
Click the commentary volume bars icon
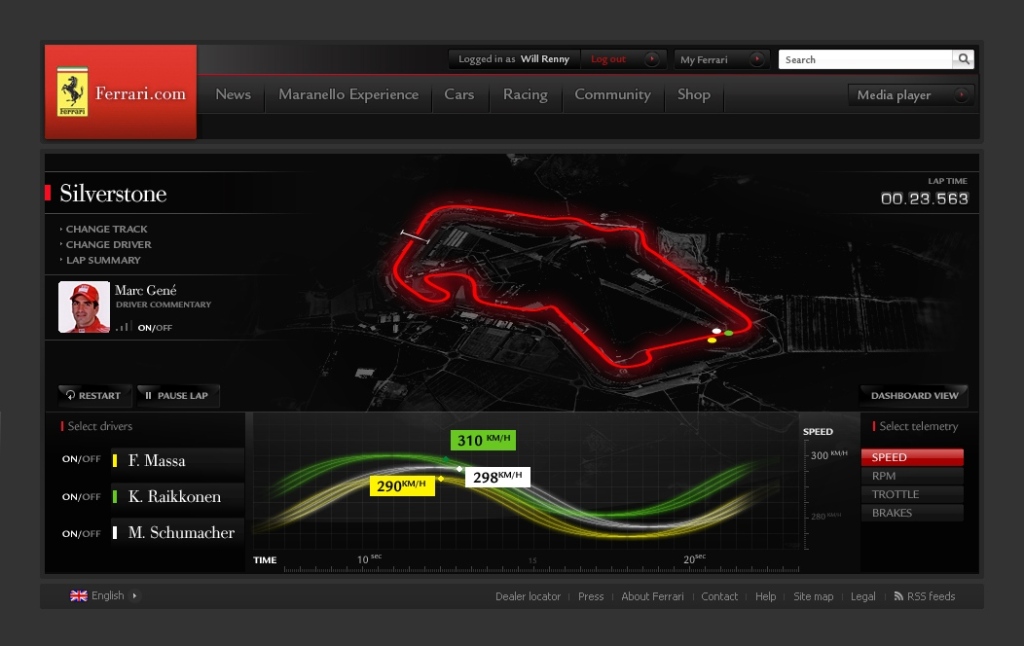click(124, 327)
